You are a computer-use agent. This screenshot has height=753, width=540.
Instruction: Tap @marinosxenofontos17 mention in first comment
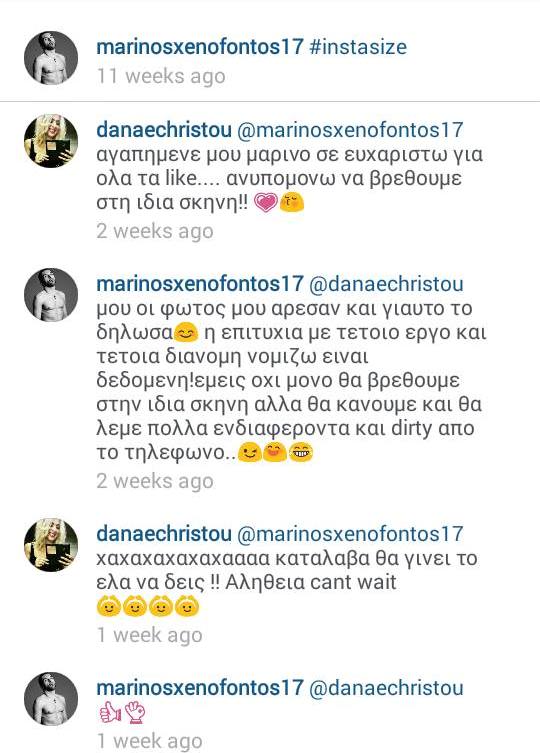pyautogui.click(x=350, y=130)
